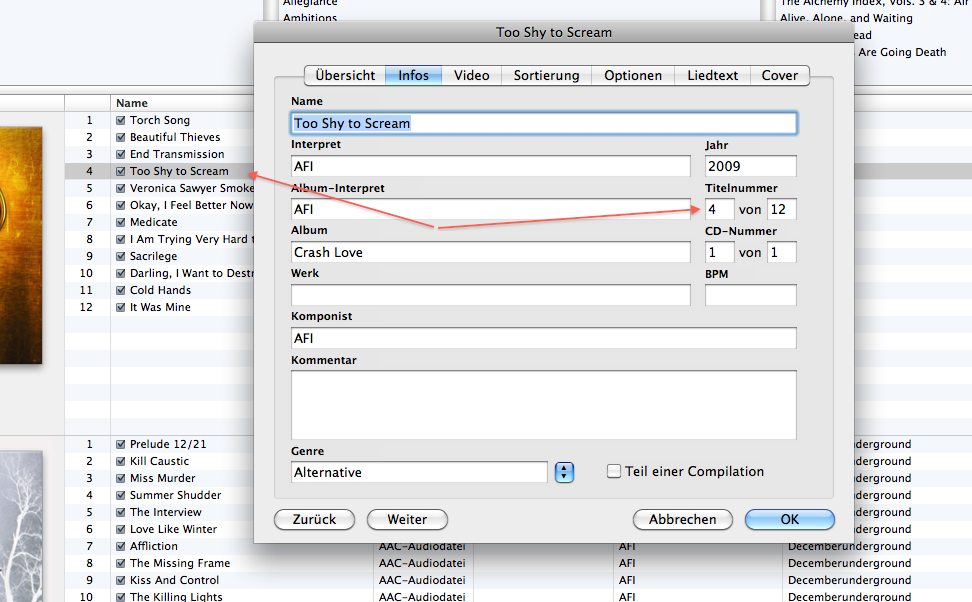This screenshot has height=602, width=972.
Task: Select the Miss Murder track
Action: [x=162, y=478]
